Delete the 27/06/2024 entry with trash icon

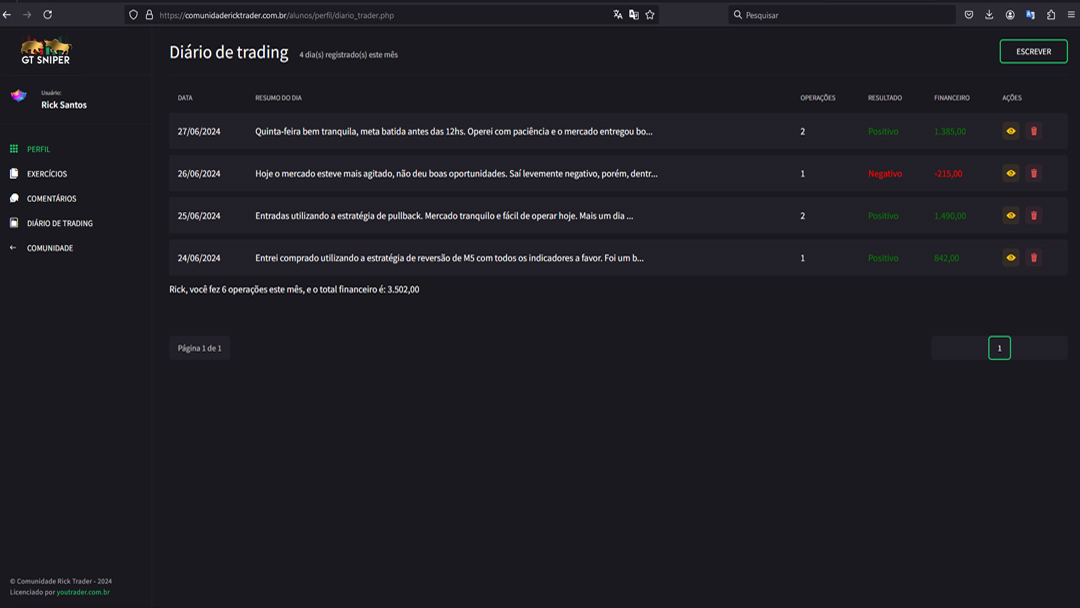1034,131
